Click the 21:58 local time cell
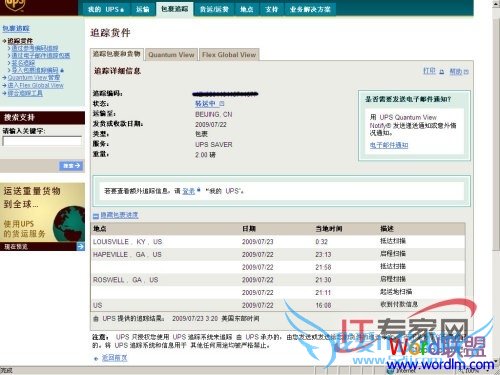 pyautogui.click(x=323, y=267)
